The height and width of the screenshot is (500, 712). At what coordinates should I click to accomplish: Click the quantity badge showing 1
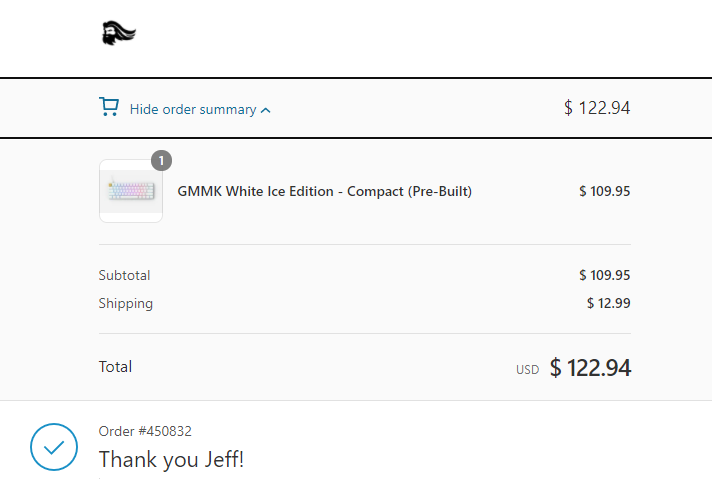pos(161,161)
